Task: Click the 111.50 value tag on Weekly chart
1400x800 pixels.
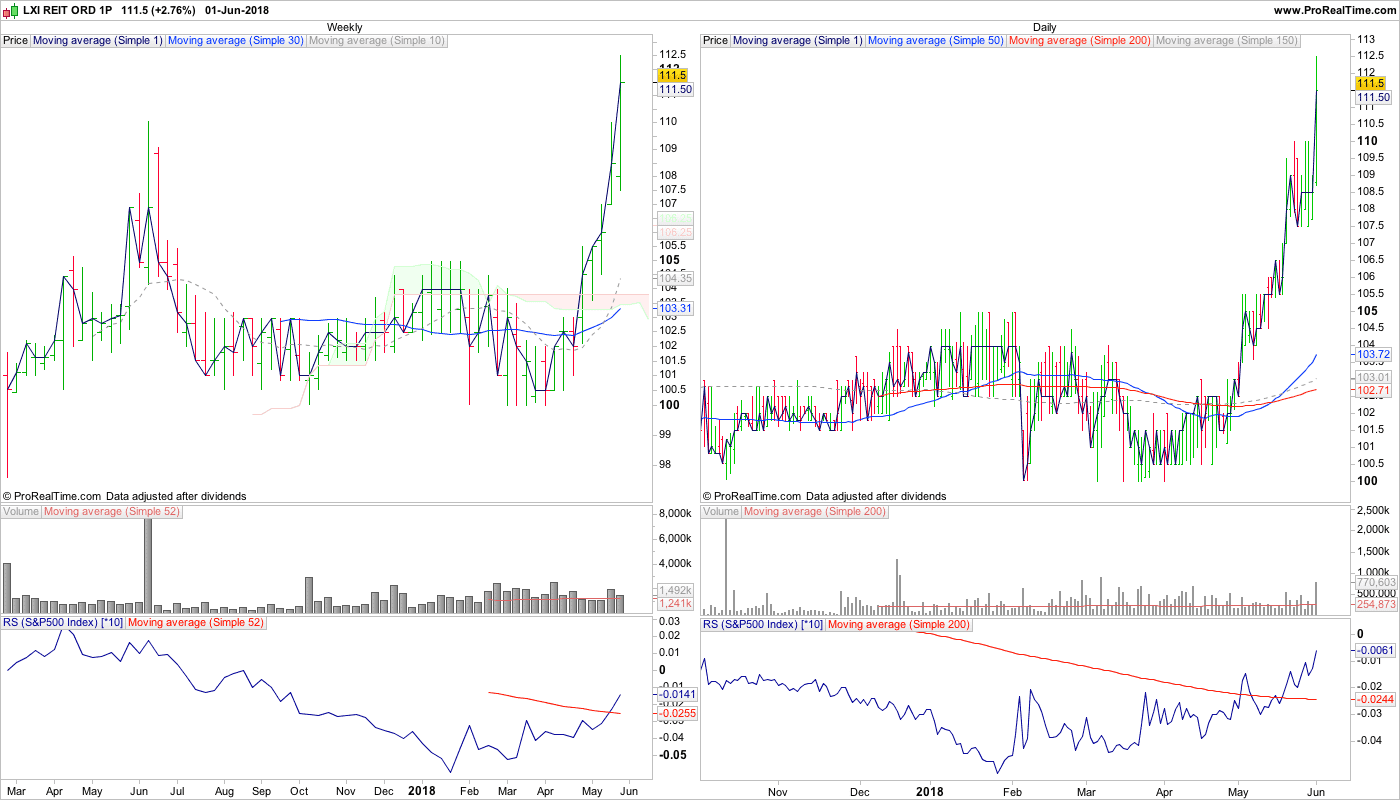Action: click(675, 89)
